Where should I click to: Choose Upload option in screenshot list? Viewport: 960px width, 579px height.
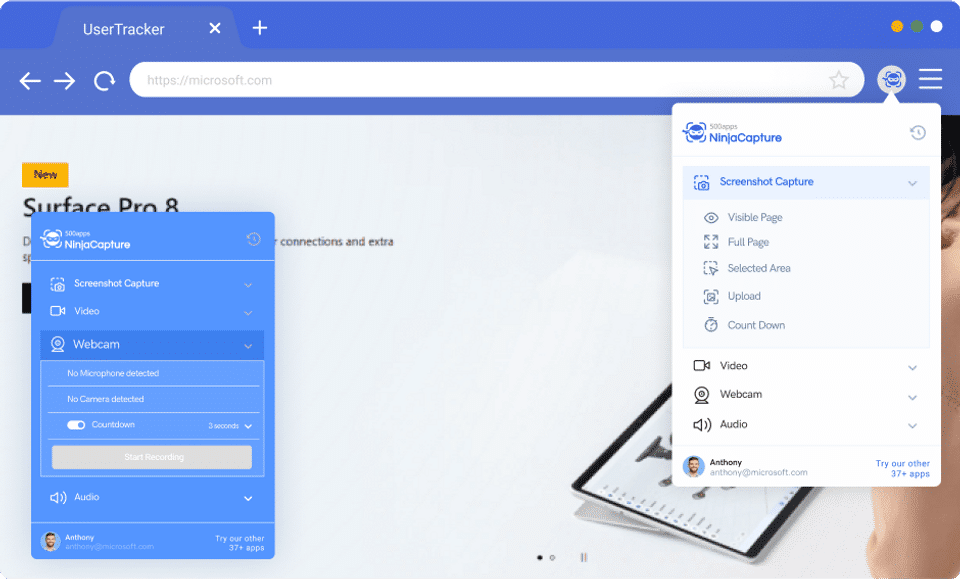pyautogui.click(x=744, y=296)
